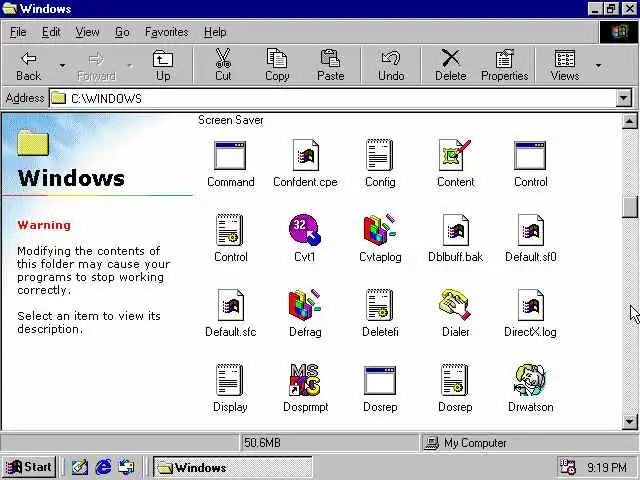Click the My Computer status bar zone
The width and height of the screenshot is (640, 480).
click(x=529, y=442)
